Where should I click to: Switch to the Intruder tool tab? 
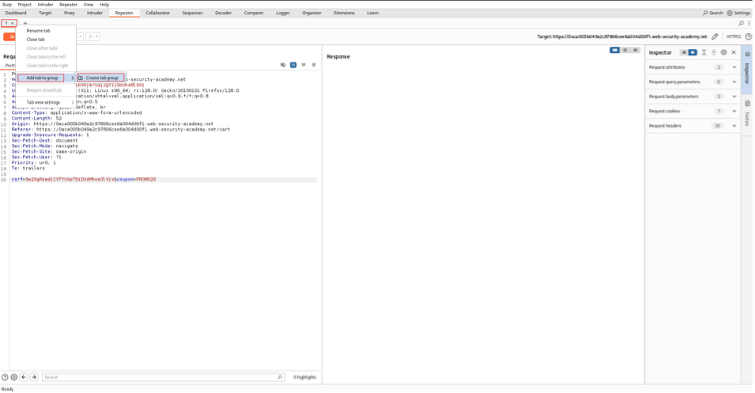click(x=95, y=13)
